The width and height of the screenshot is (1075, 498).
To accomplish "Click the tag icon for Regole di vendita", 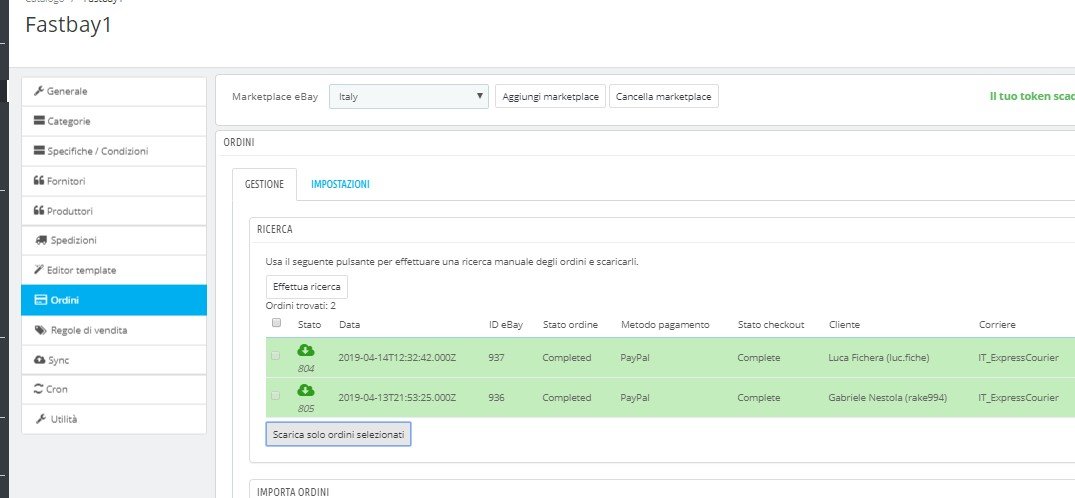I will (40, 329).
